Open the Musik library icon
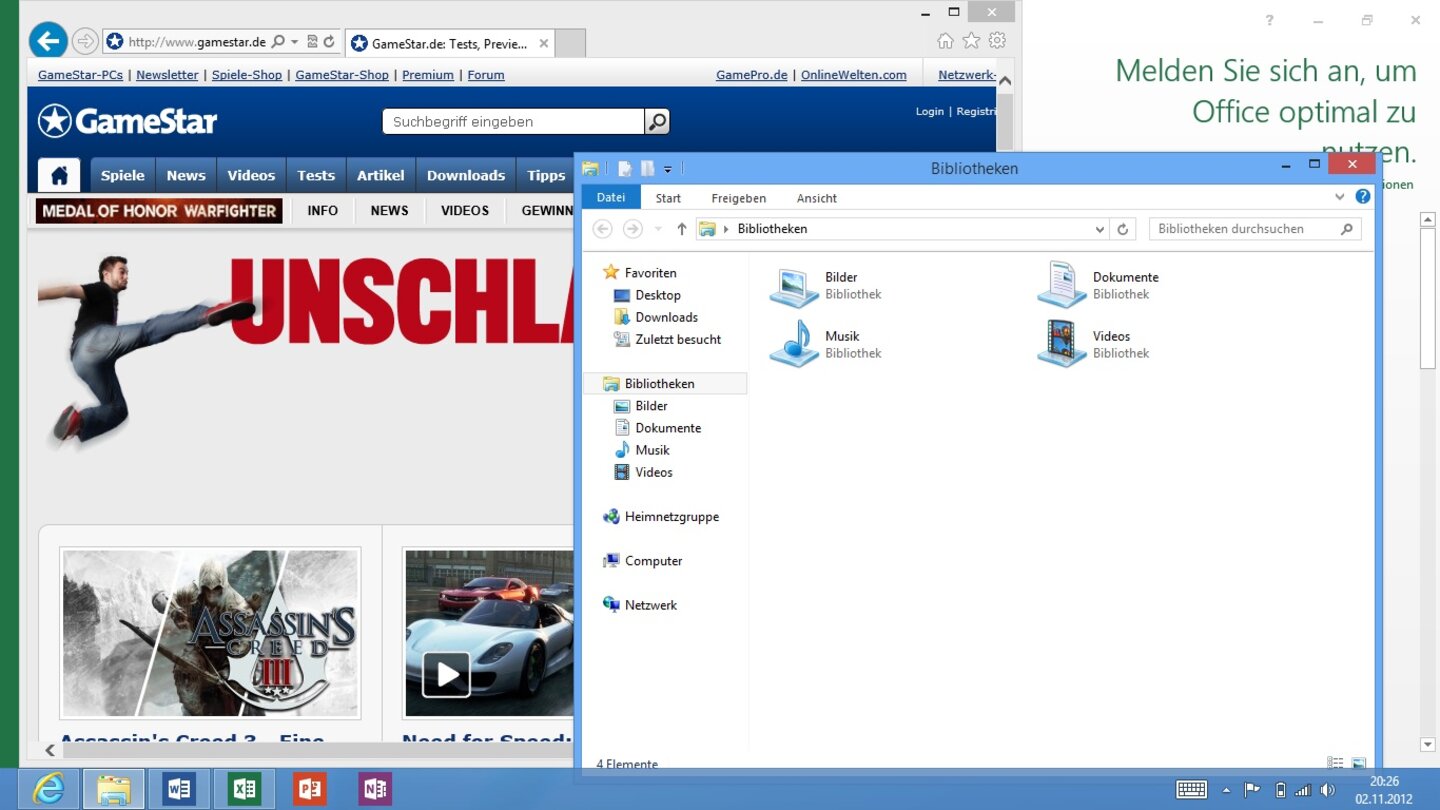1440x810 pixels. pos(794,344)
